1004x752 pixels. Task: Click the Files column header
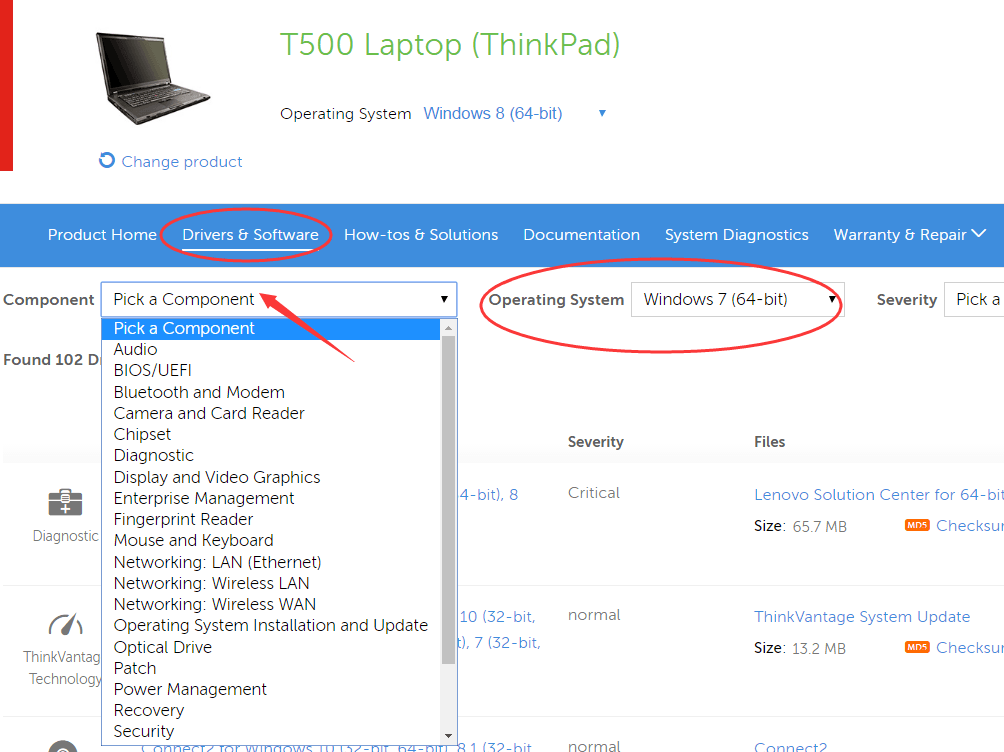[x=770, y=442]
